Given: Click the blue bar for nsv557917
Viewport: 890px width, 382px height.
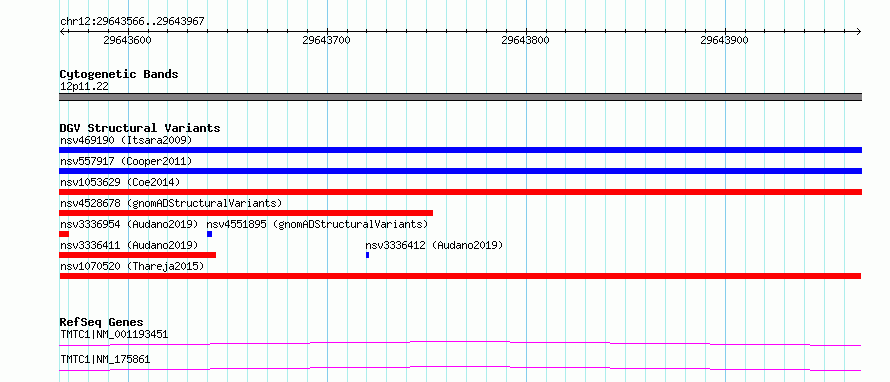Looking at the screenshot, I should tap(460, 171).
